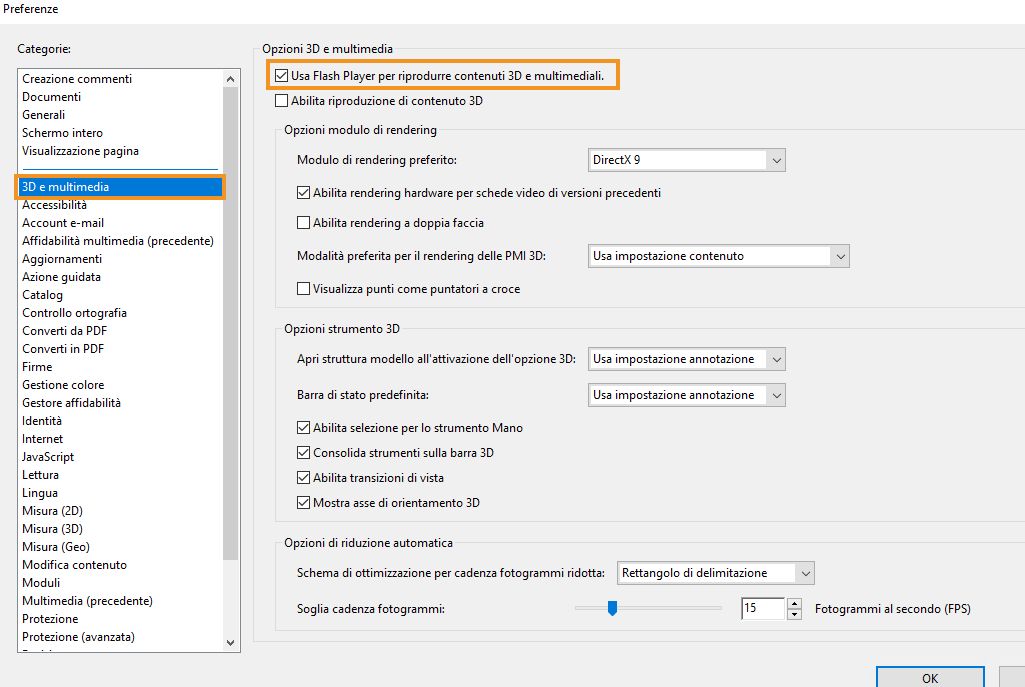Image resolution: width=1025 pixels, height=687 pixels.
Task: Open the 'Modulo di rendering preferito' dropdown
Action: pyautogui.click(x=777, y=159)
